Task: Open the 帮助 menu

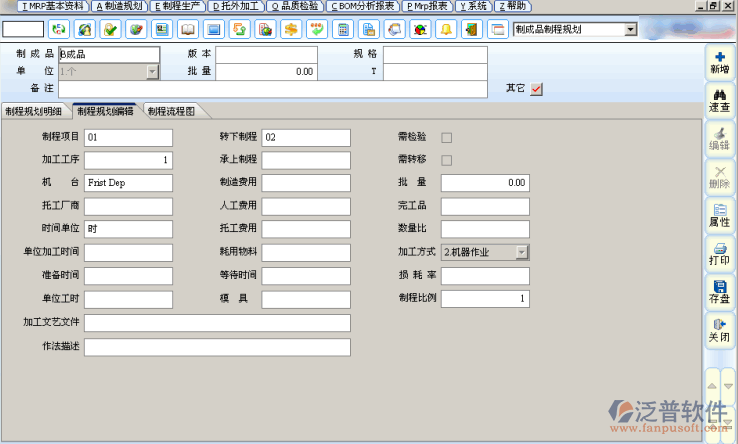Action: pos(512,6)
